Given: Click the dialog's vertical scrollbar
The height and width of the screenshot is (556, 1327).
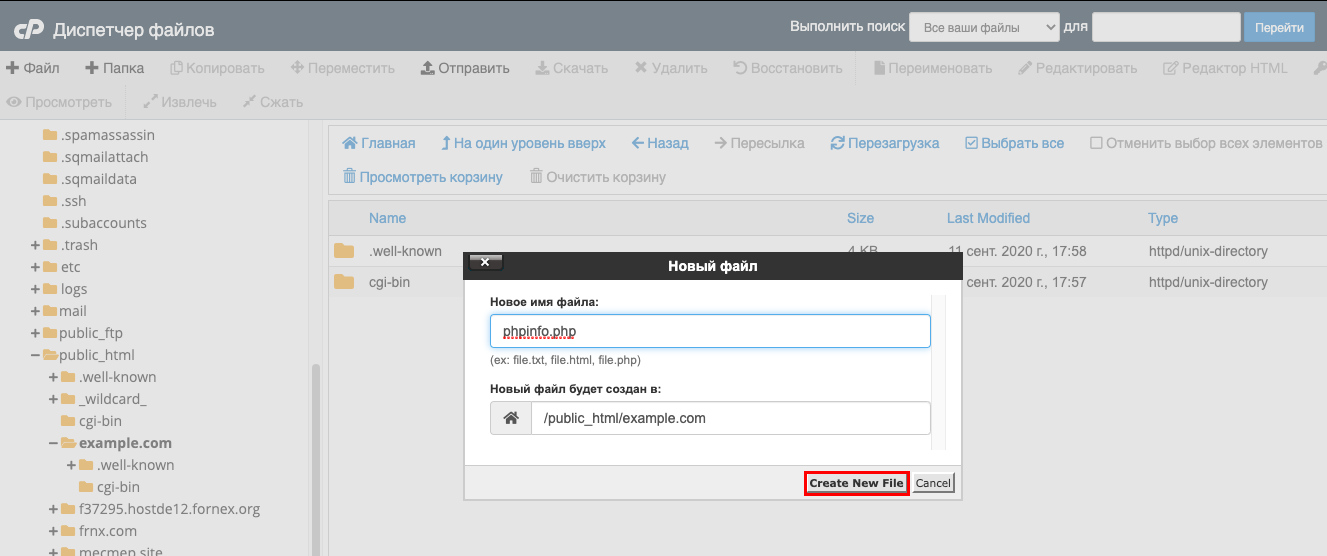Looking at the screenshot, I should (939, 372).
